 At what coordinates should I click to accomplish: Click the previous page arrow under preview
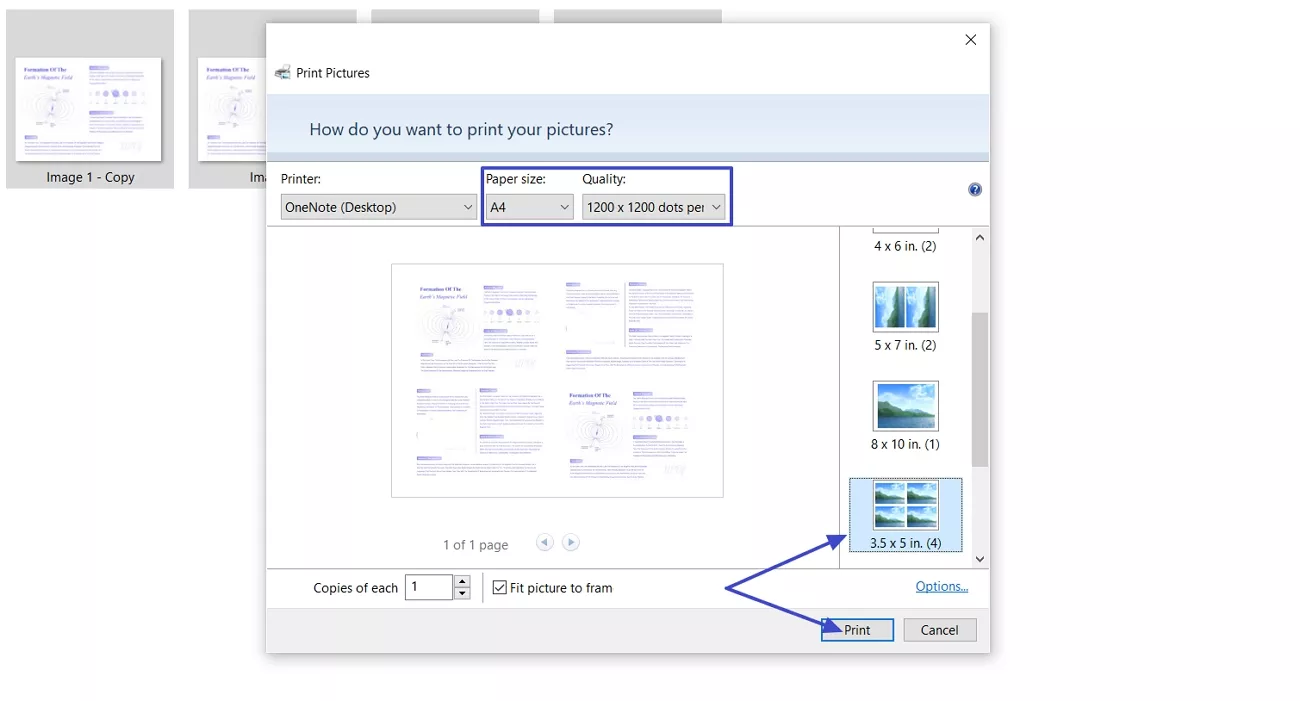pyautogui.click(x=544, y=541)
